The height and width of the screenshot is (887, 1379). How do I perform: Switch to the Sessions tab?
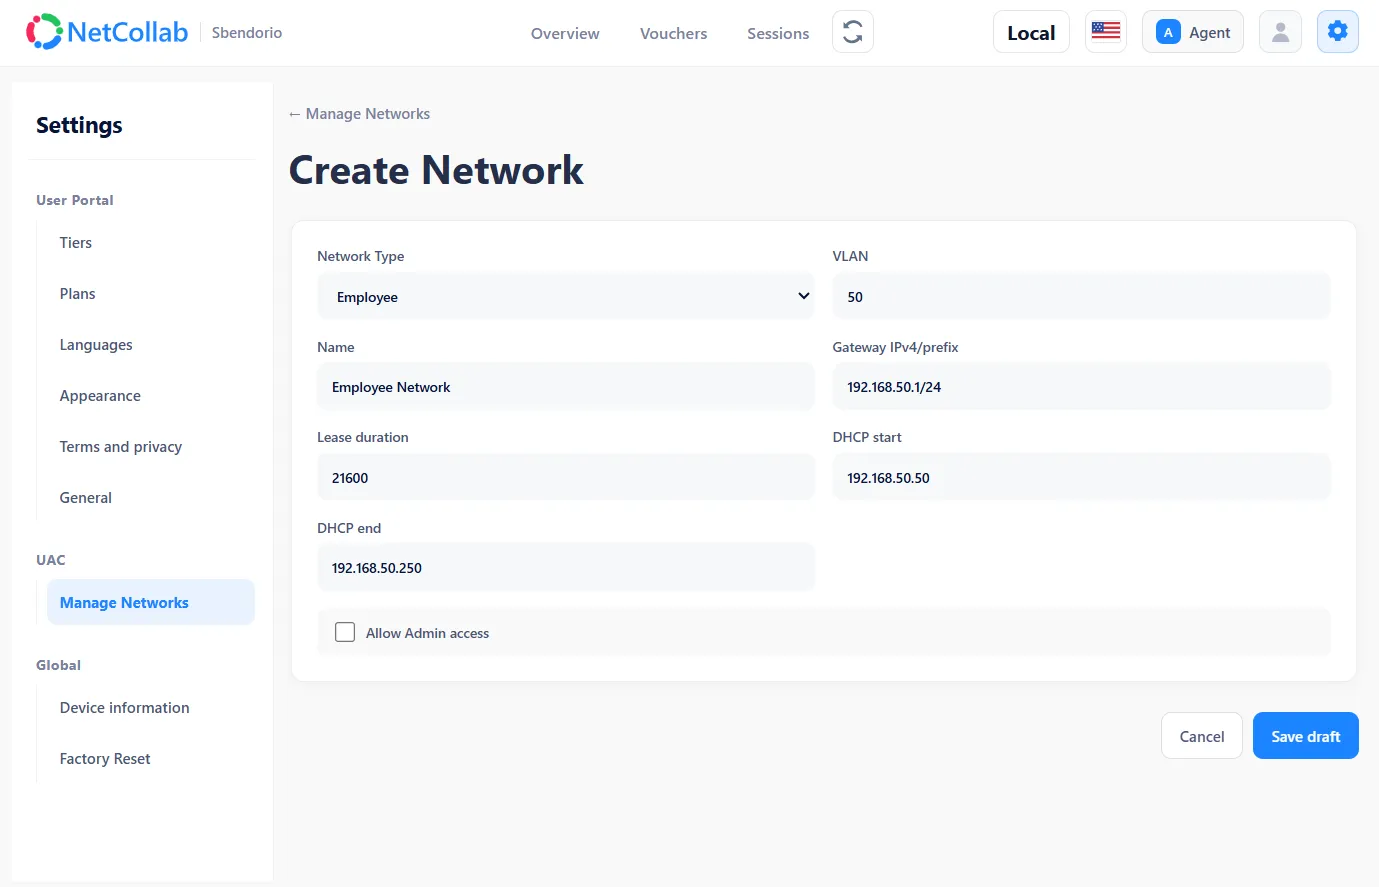pyautogui.click(x=778, y=33)
